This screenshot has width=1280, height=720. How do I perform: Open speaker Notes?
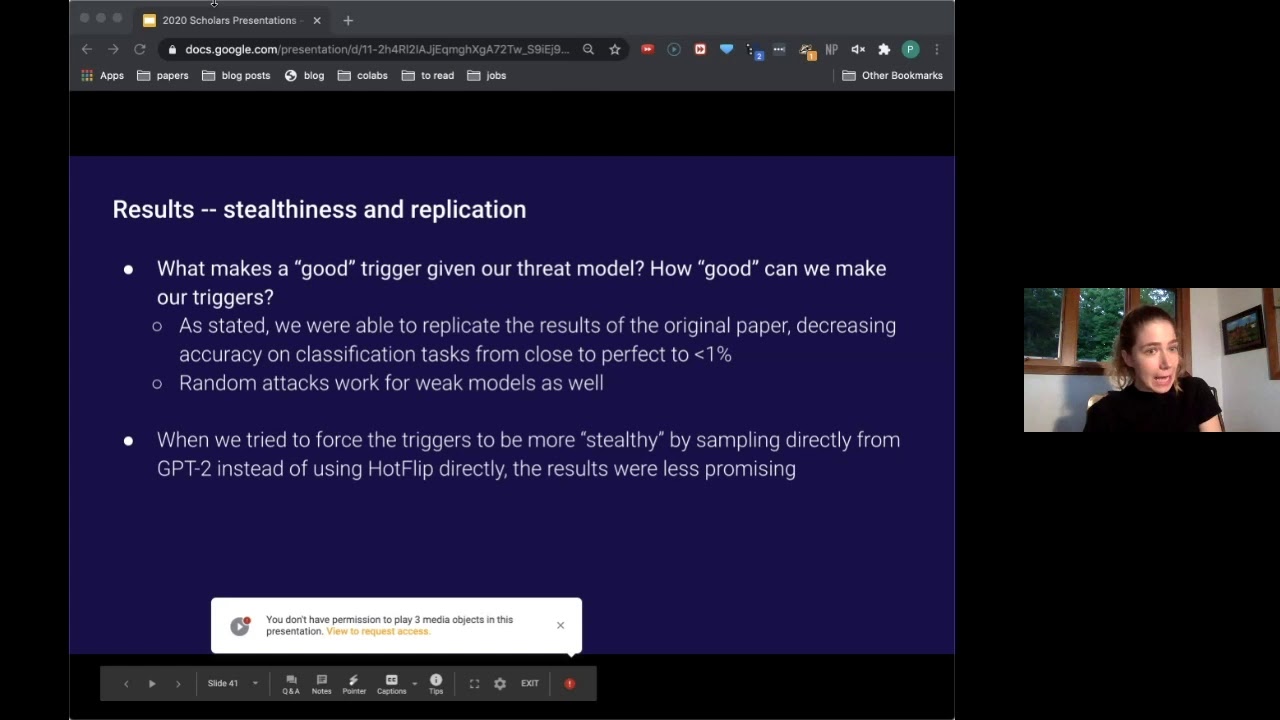pos(321,683)
